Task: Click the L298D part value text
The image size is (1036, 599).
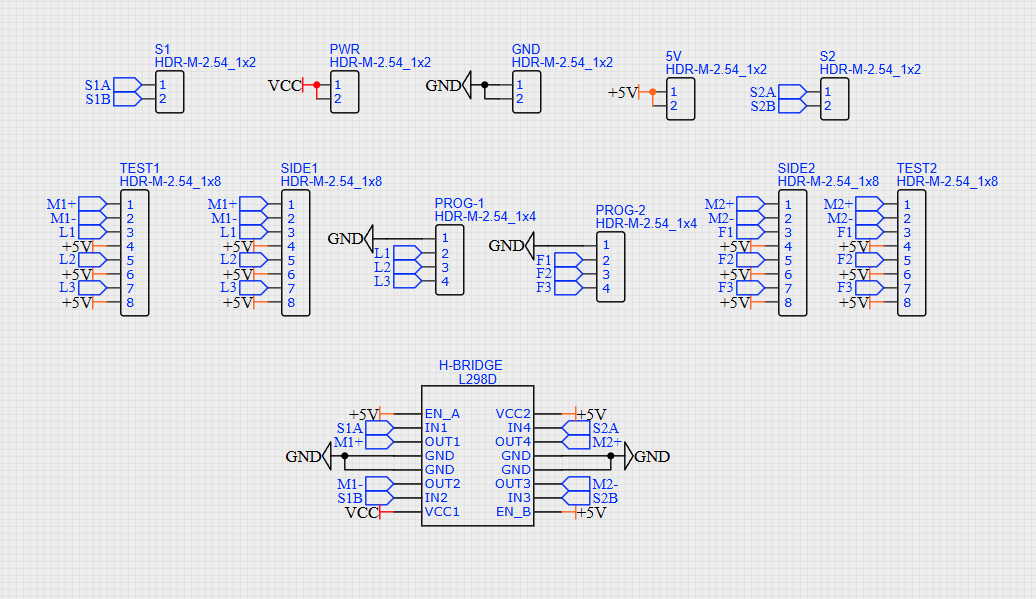Action: point(478,380)
